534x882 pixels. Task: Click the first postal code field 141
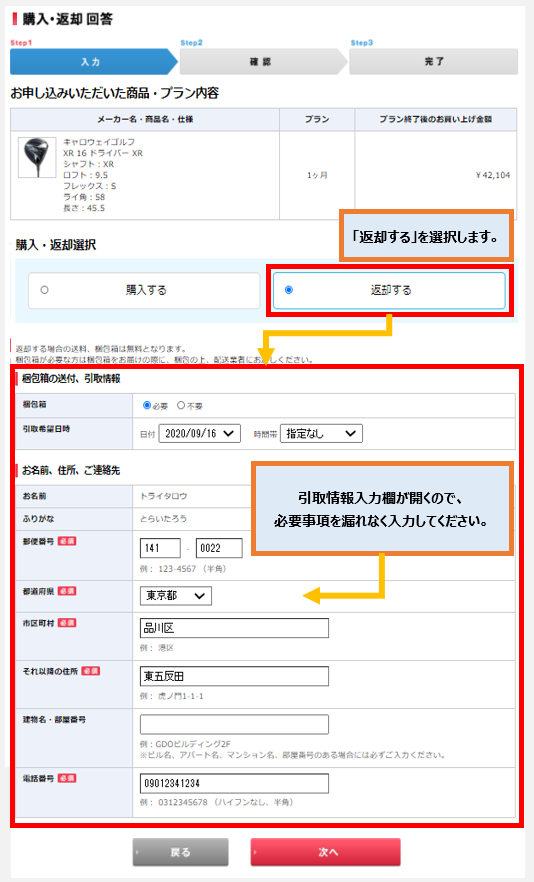click(x=160, y=548)
